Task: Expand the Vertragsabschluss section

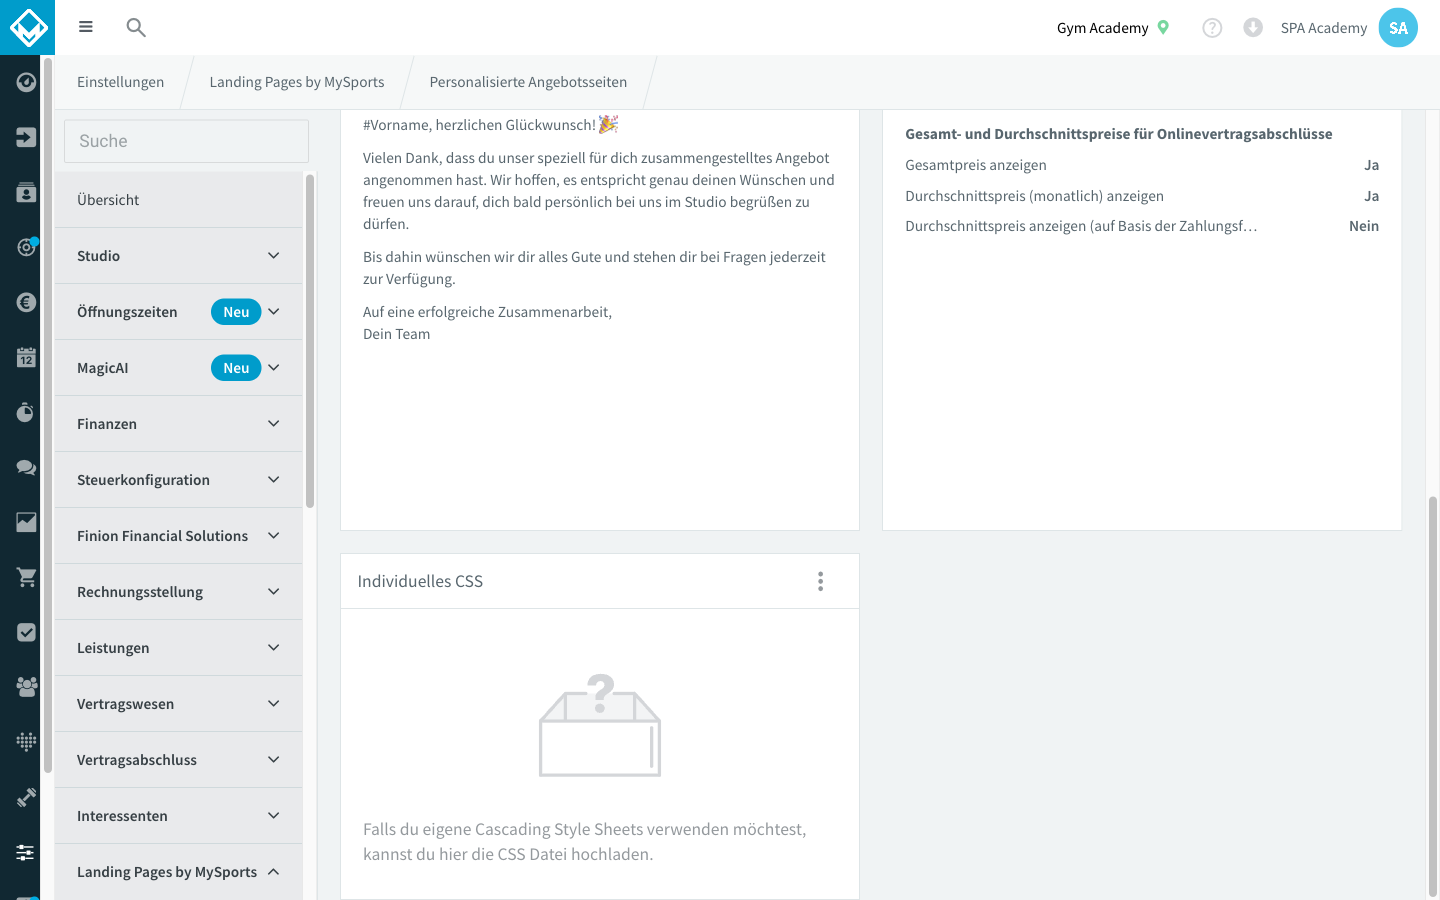Action: (179, 760)
